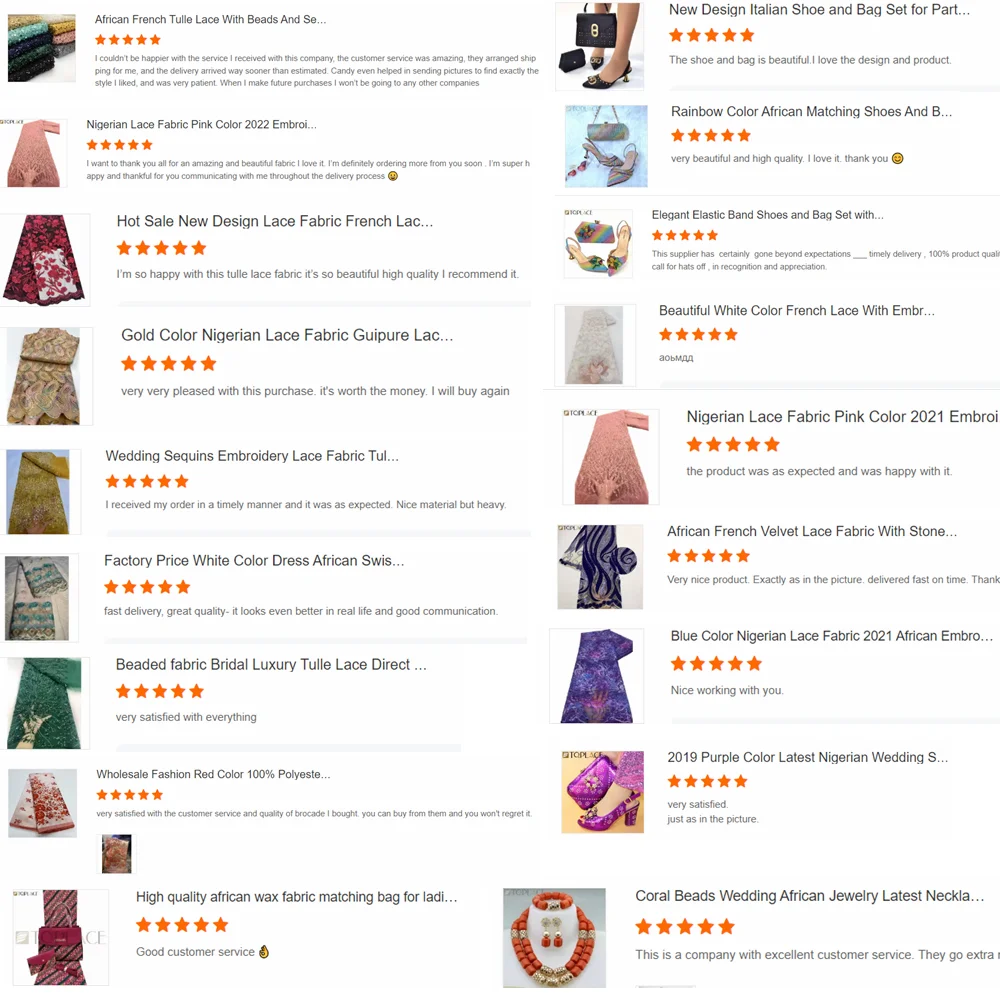Click the African French Velvet Lace Fabric title
Screen dimensions: 1000x1000
(812, 531)
